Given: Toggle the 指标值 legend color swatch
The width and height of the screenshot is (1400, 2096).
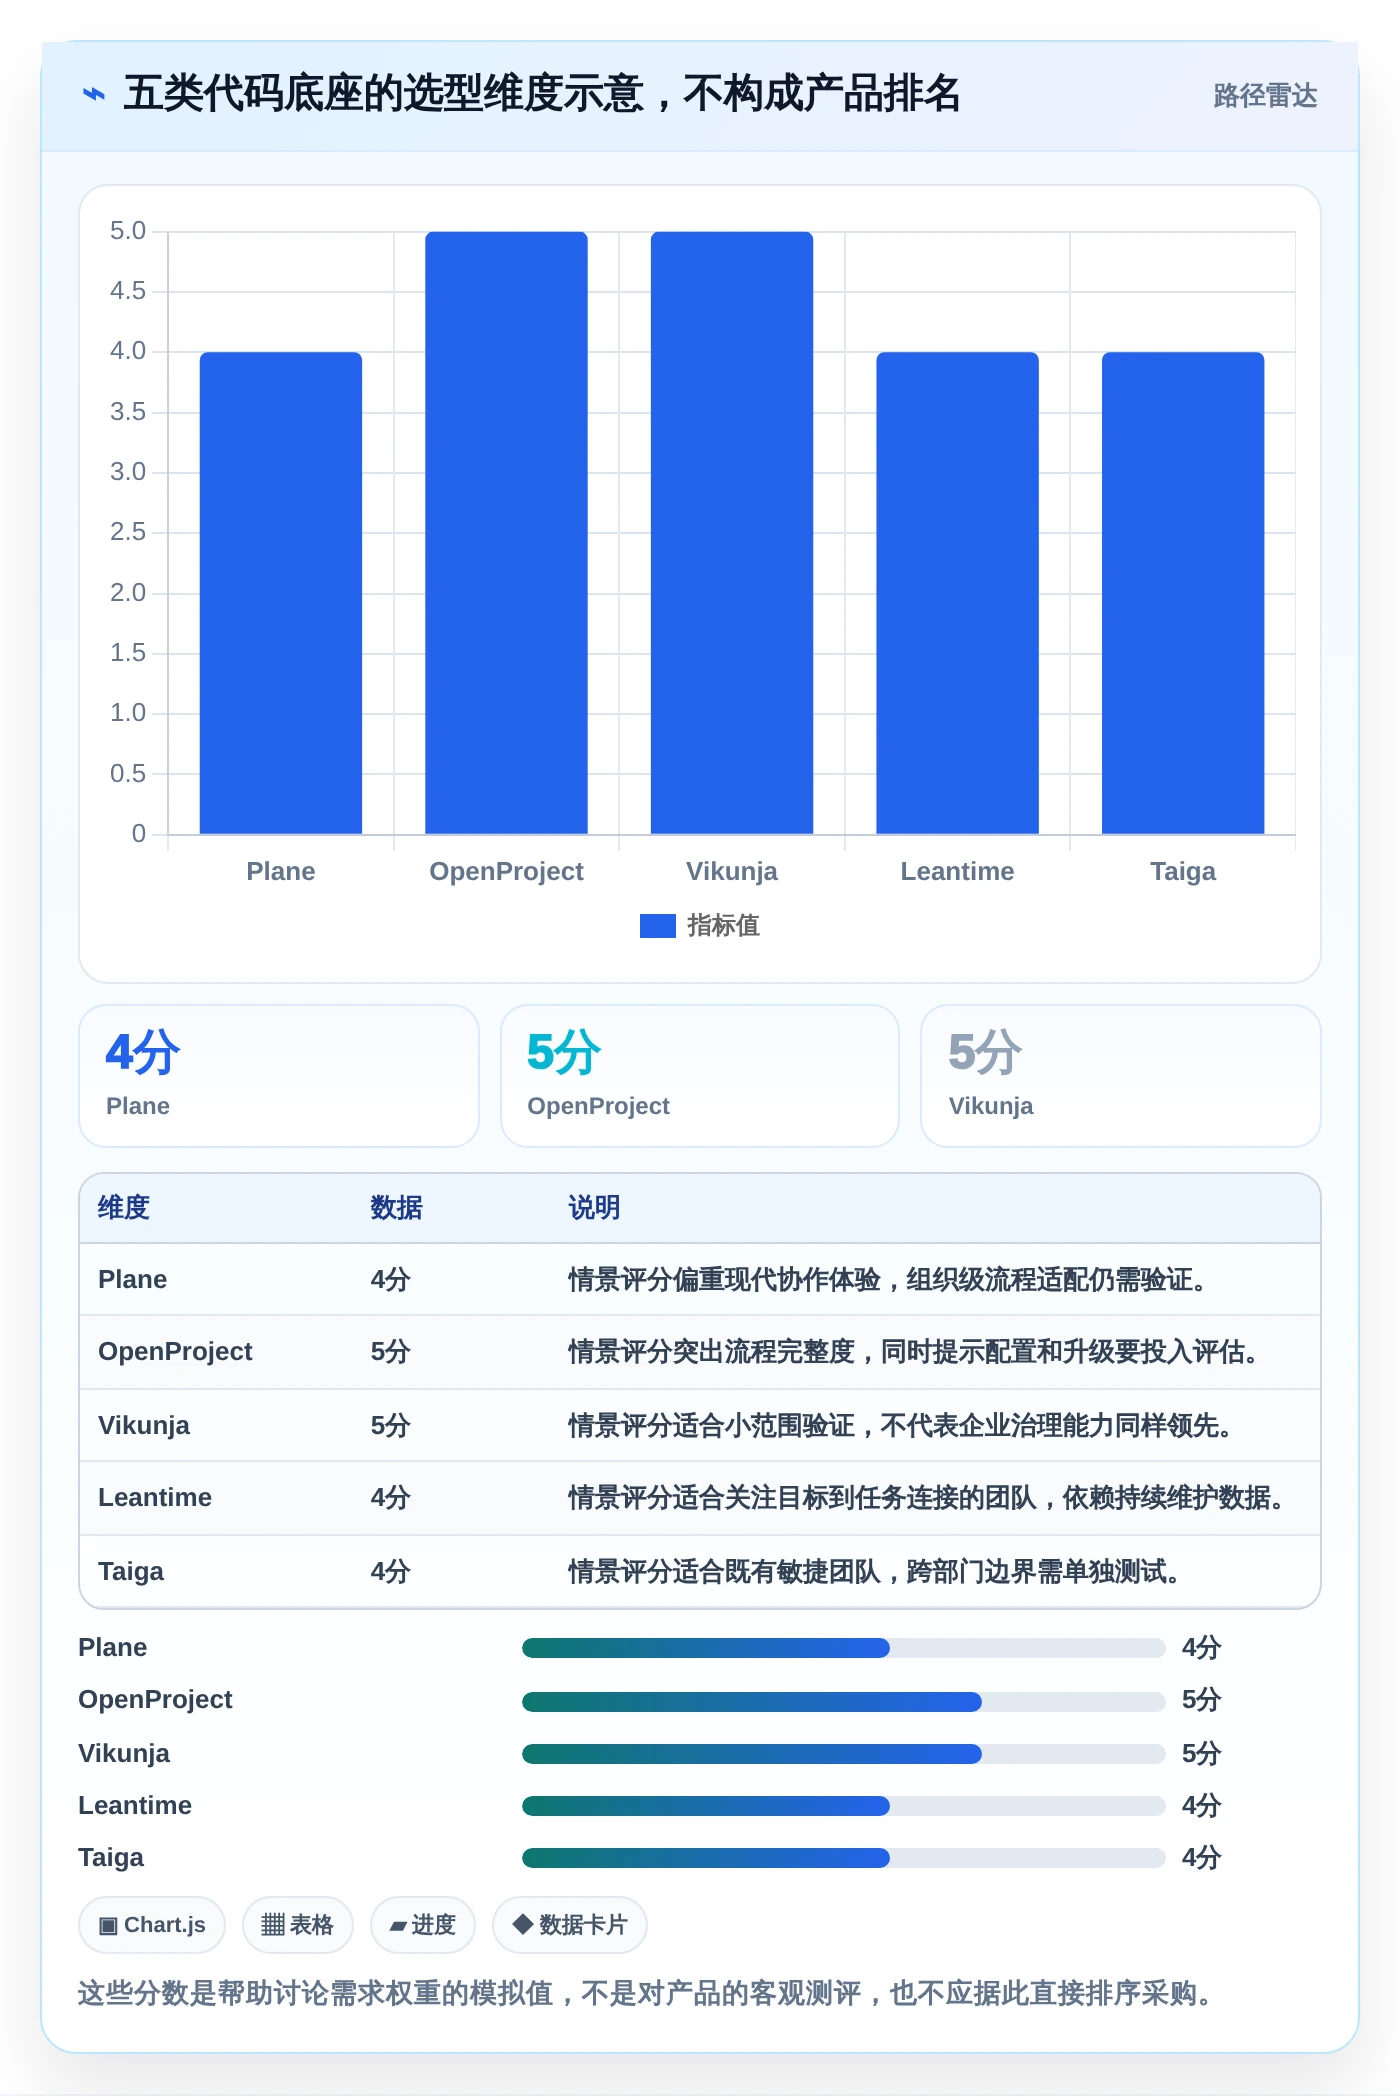Looking at the screenshot, I should point(658,926).
